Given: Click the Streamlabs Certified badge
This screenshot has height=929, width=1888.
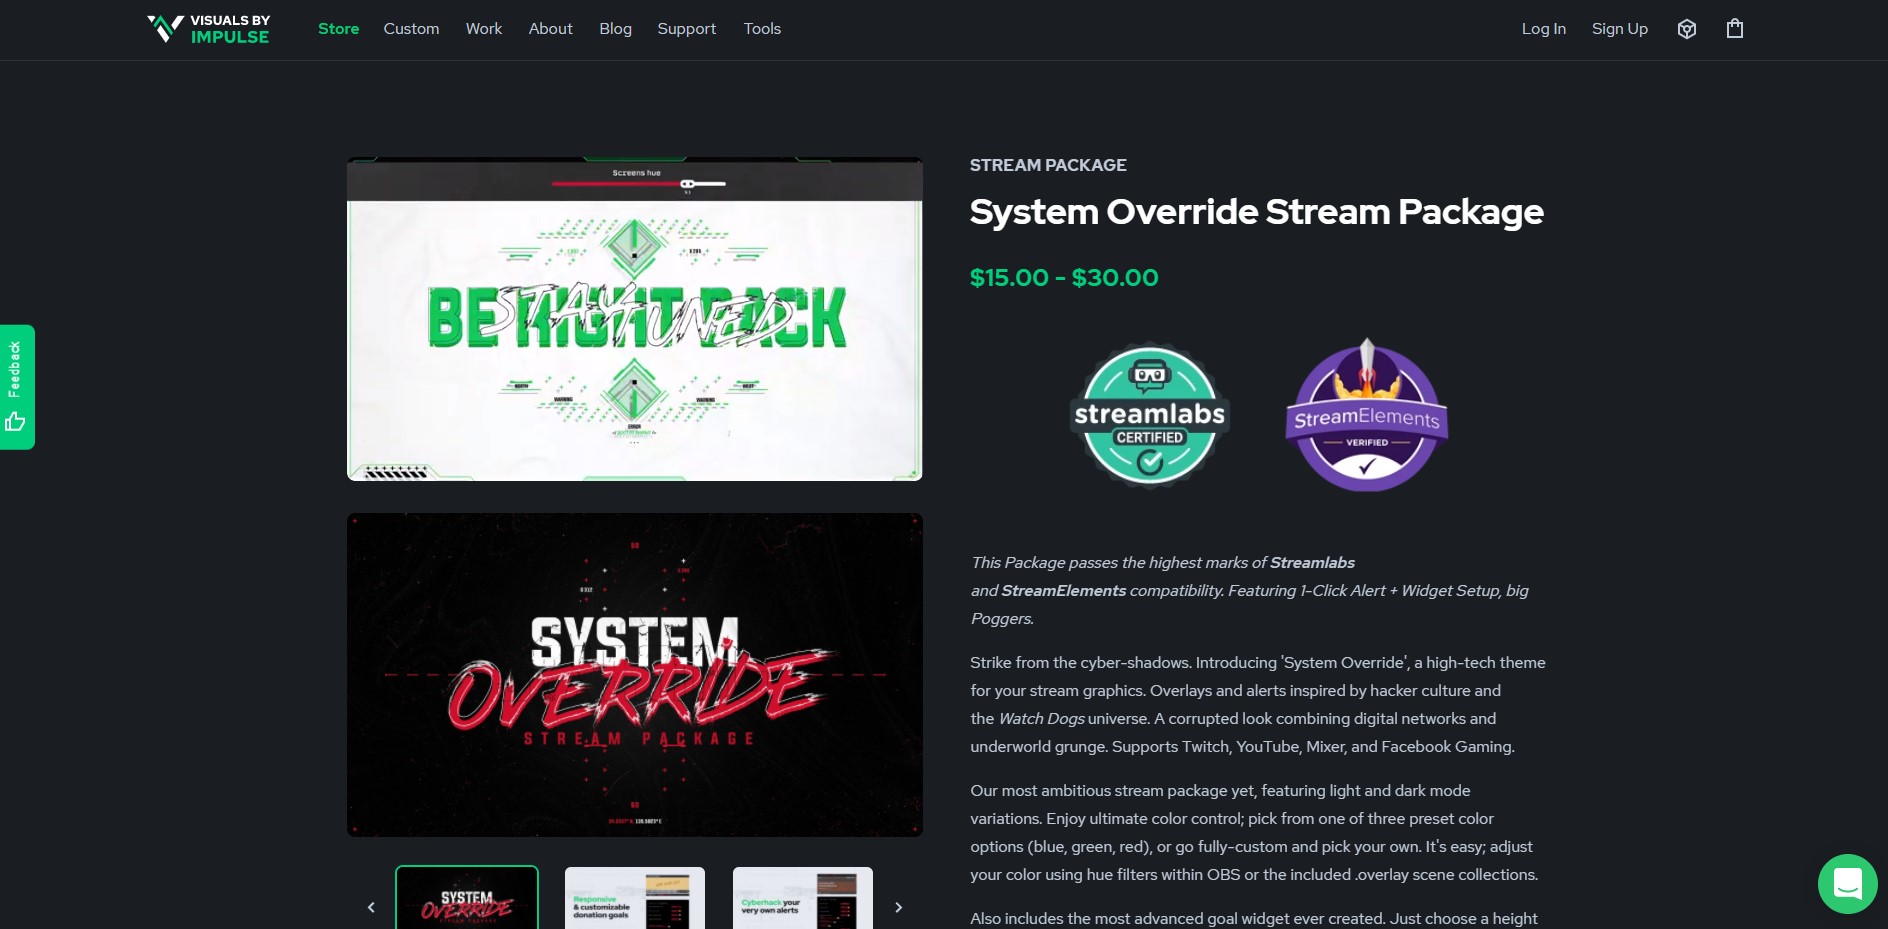Looking at the screenshot, I should (1150, 415).
